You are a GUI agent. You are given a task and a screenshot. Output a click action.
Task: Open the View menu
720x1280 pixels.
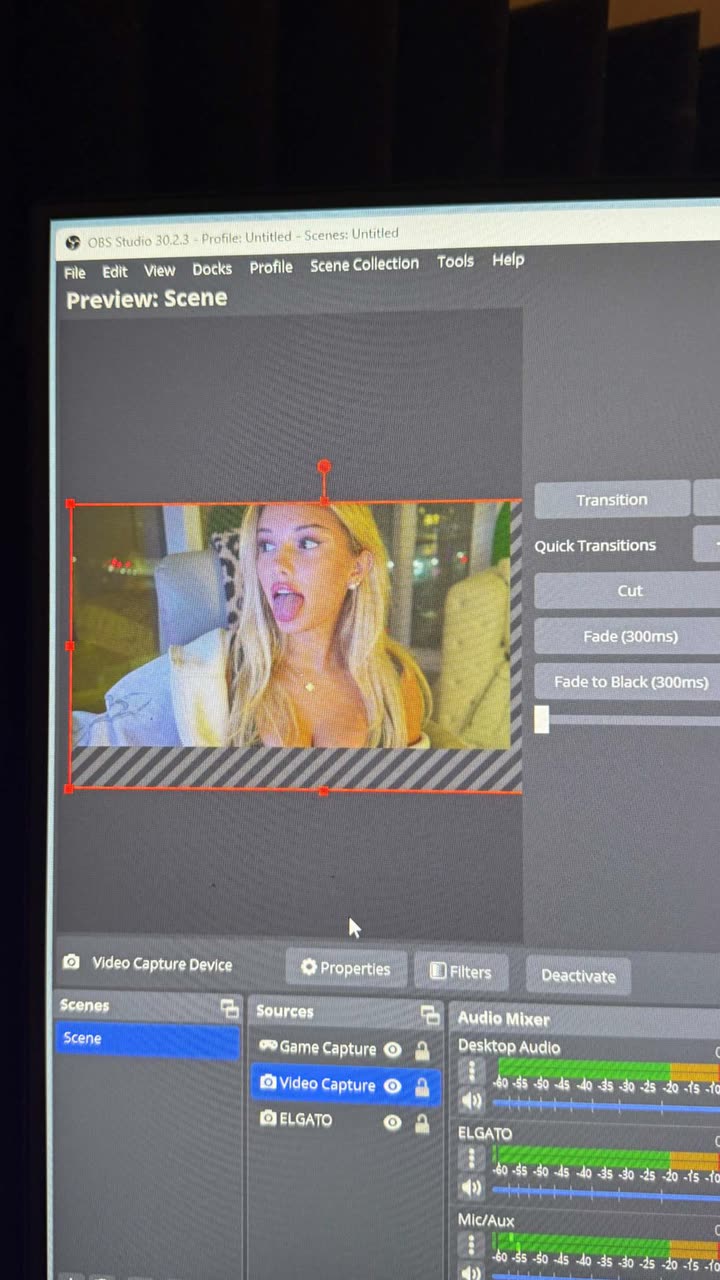(159, 270)
